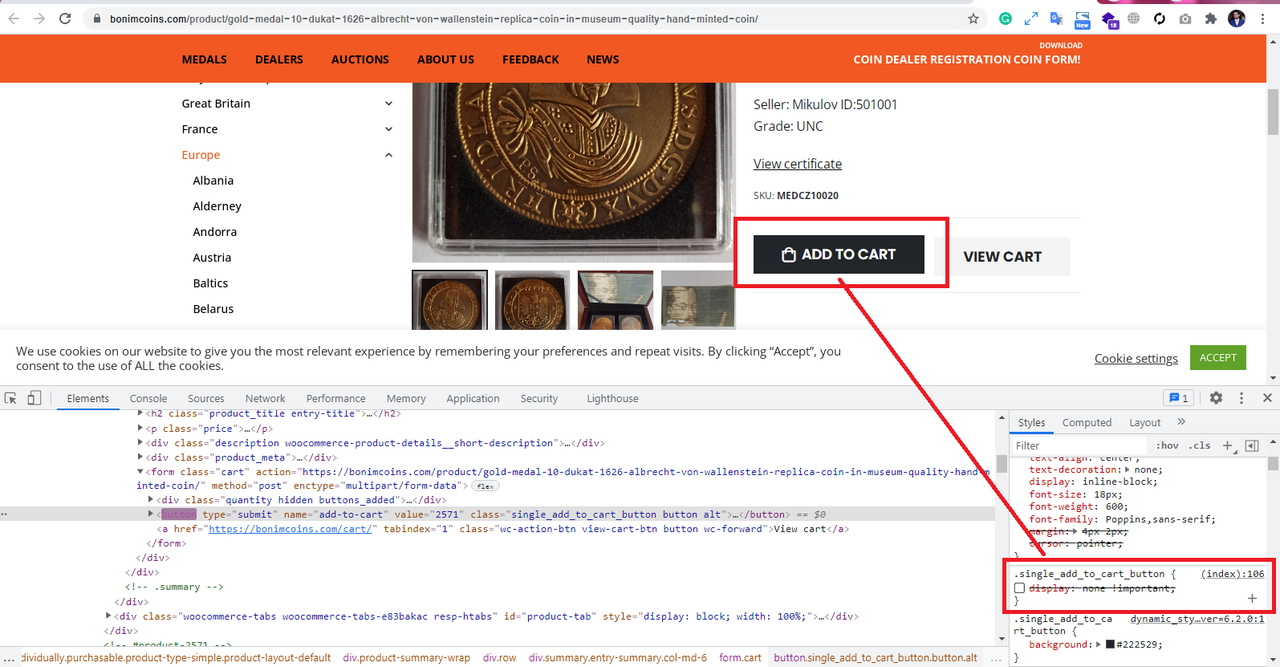Open the Lighthouse tab
The width and height of the screenshot is (1280, 667).
tap(612, 398)
